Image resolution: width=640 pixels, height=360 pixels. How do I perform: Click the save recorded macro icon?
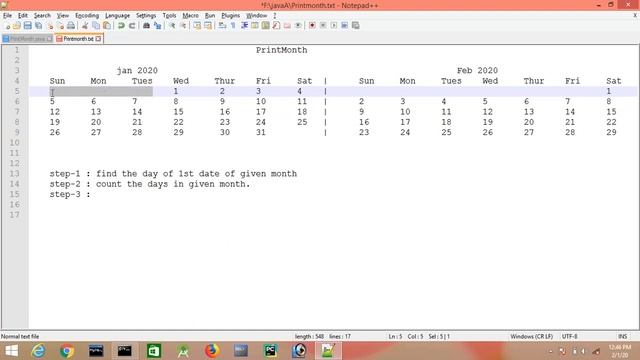(356, 26)
